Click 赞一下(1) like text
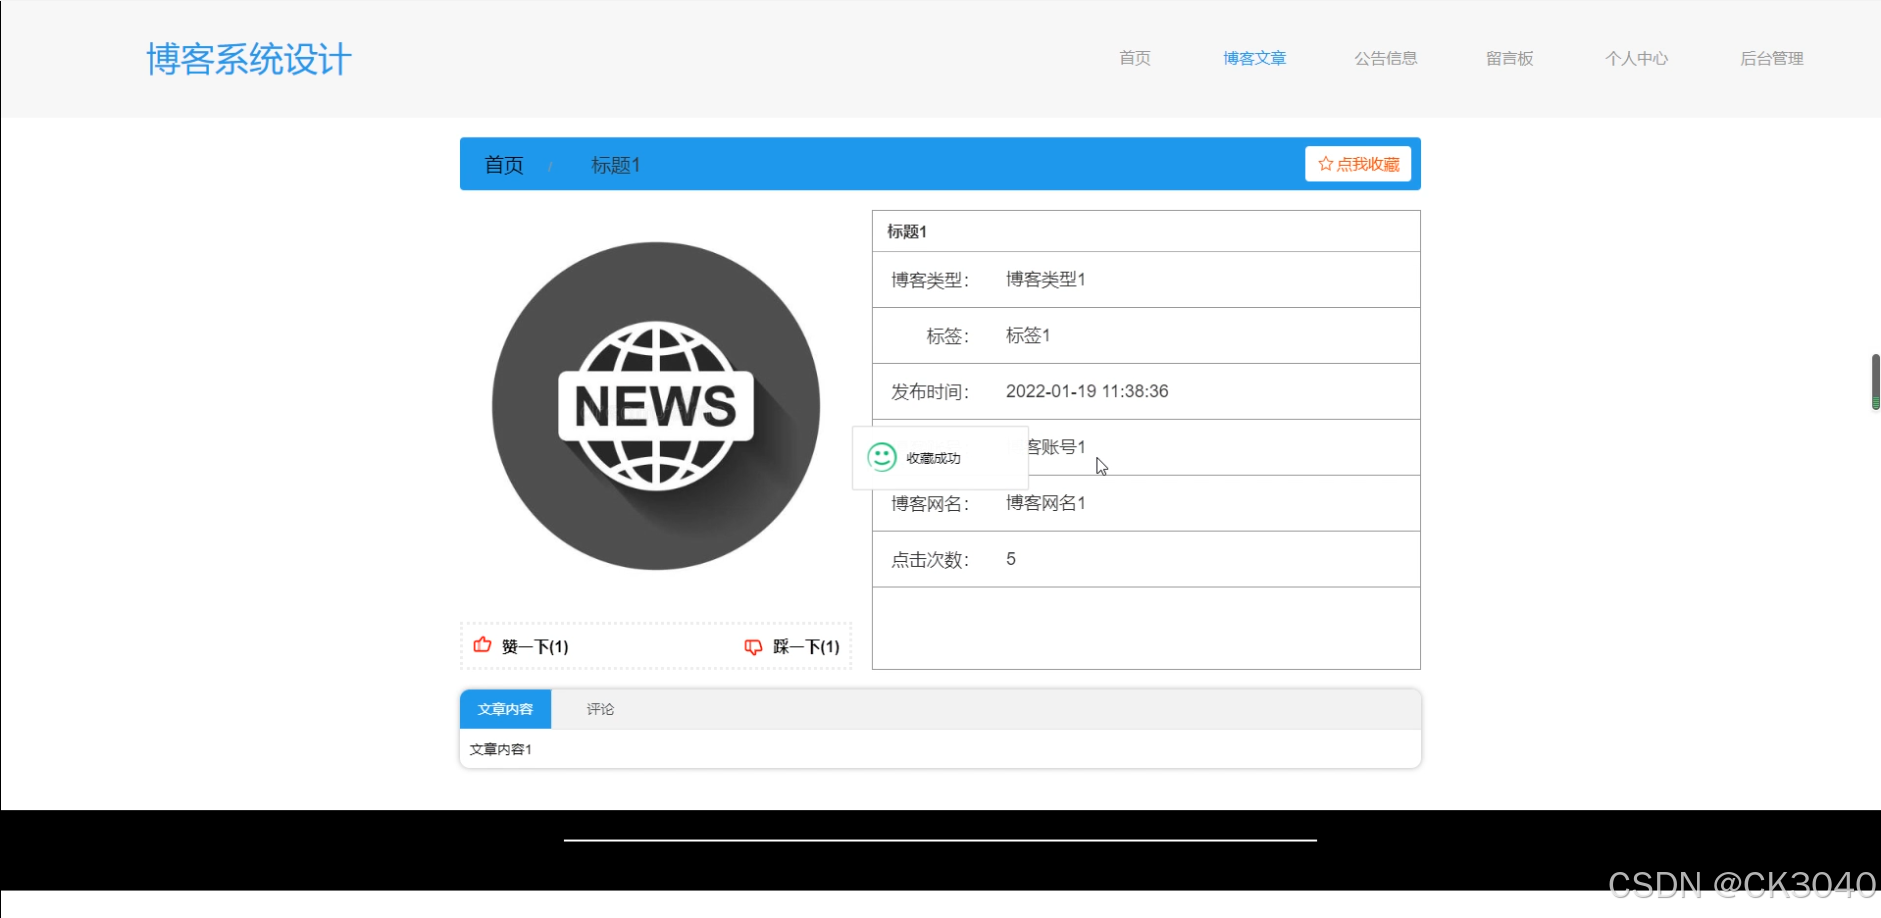This screenshot has width=1881, height=918. (x=535, y=647)
